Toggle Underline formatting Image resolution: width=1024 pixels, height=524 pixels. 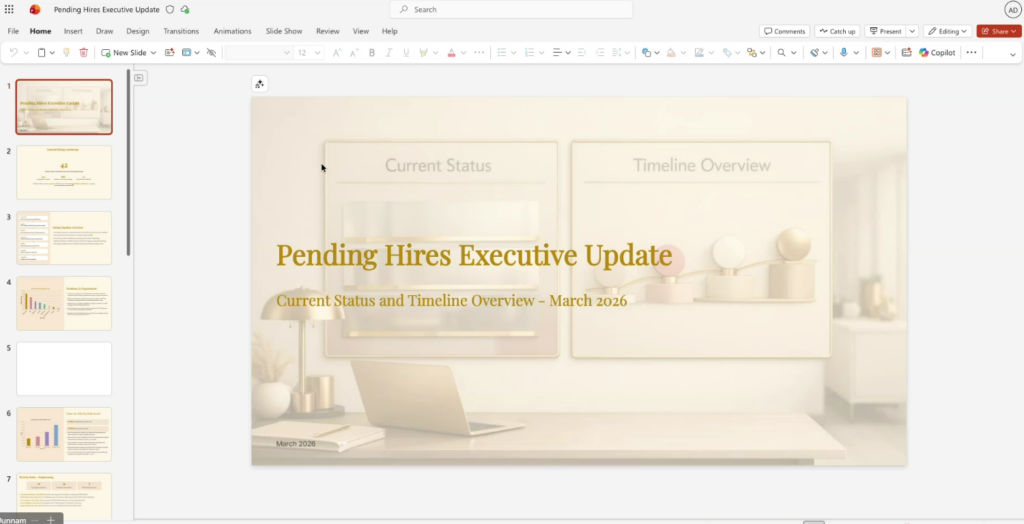(x=406, y=52)
